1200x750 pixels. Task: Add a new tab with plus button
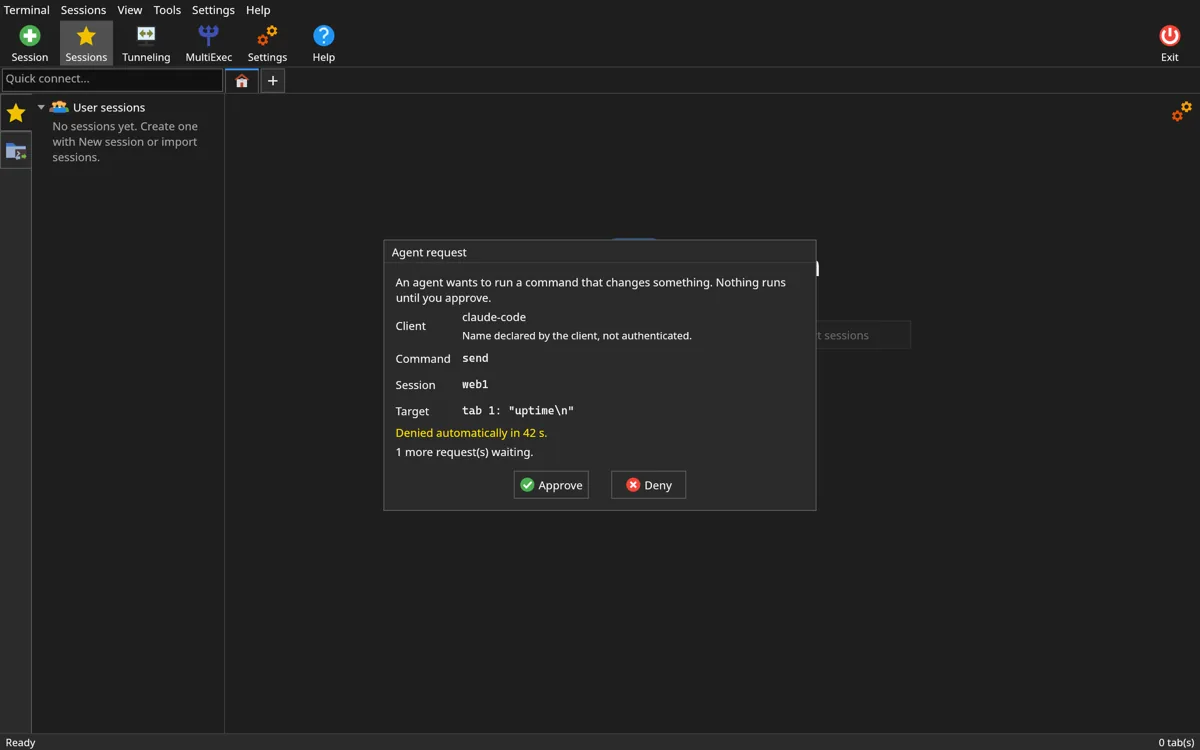[x=272, y=81]
